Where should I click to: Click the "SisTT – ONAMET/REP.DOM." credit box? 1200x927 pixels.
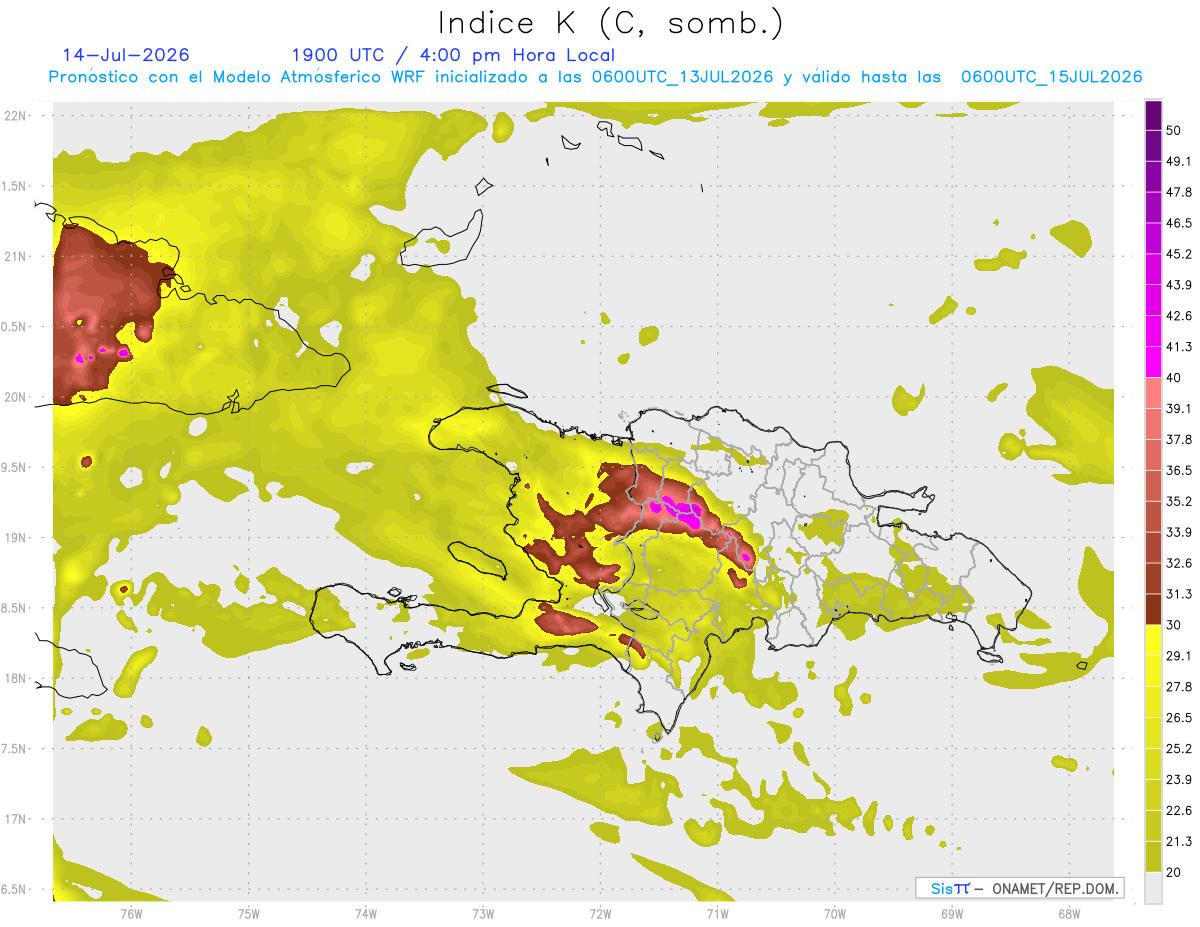(x=1019, y=888)
